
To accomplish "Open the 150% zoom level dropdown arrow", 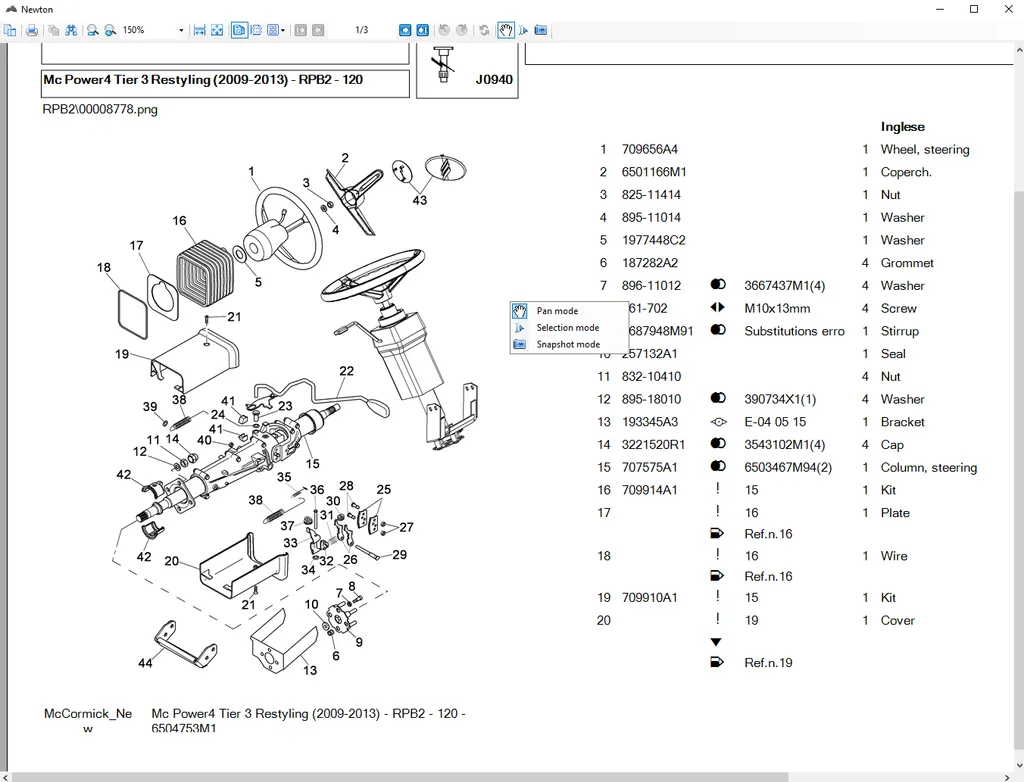I will (x=181, y=30).
